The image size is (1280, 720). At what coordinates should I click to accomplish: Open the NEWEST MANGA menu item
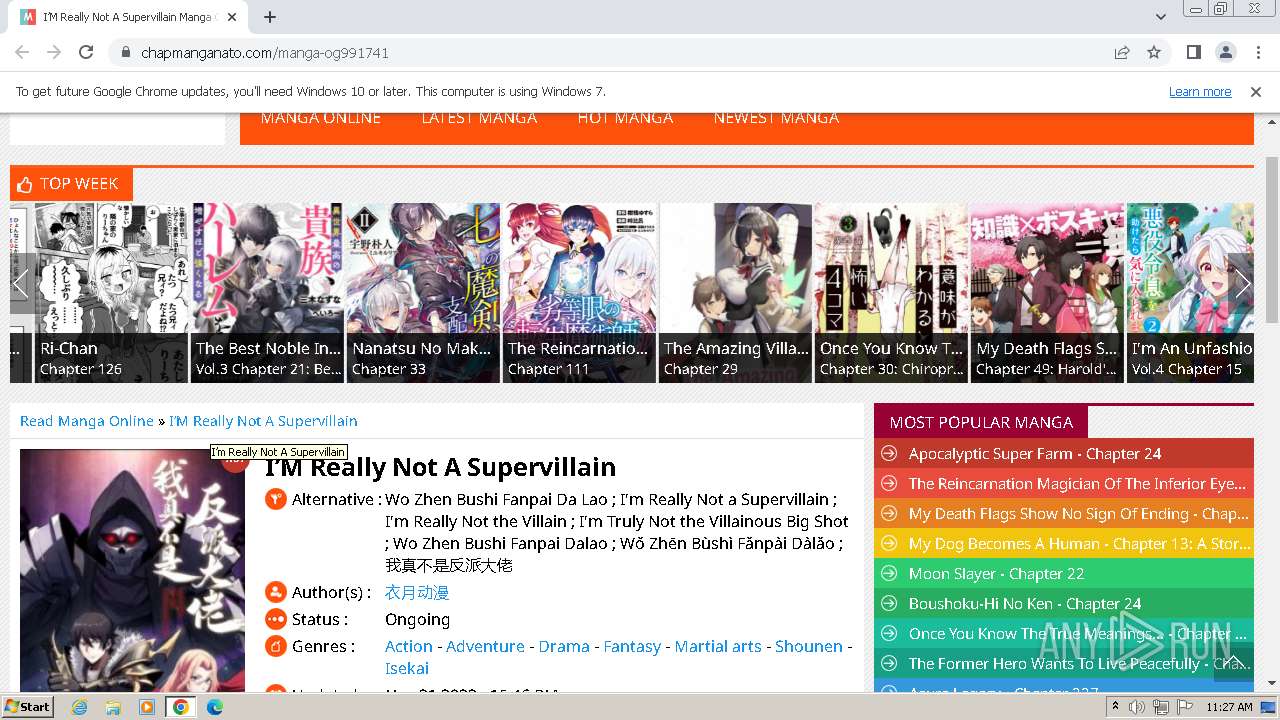(776, 118)
